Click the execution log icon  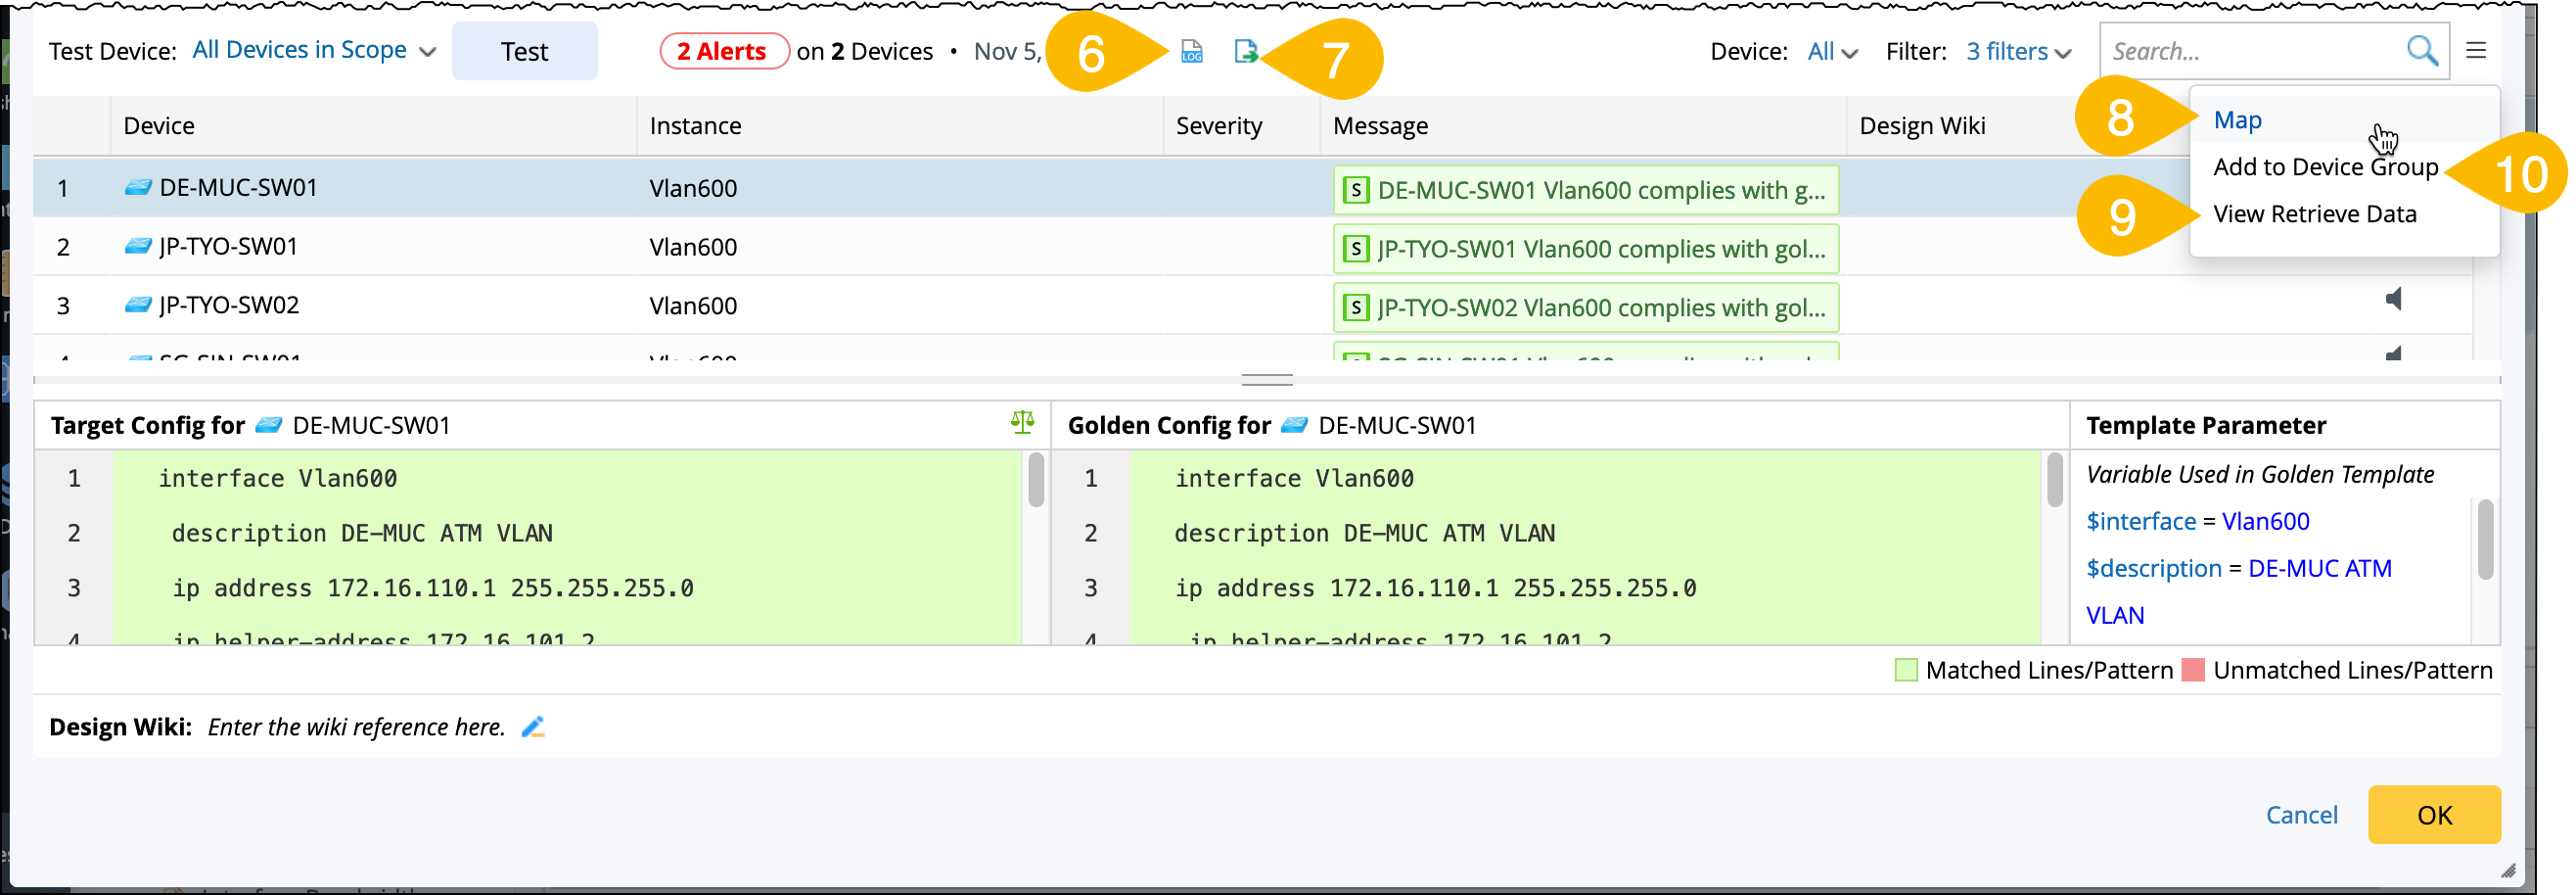pyautogui.click(x=1191, y=51)
